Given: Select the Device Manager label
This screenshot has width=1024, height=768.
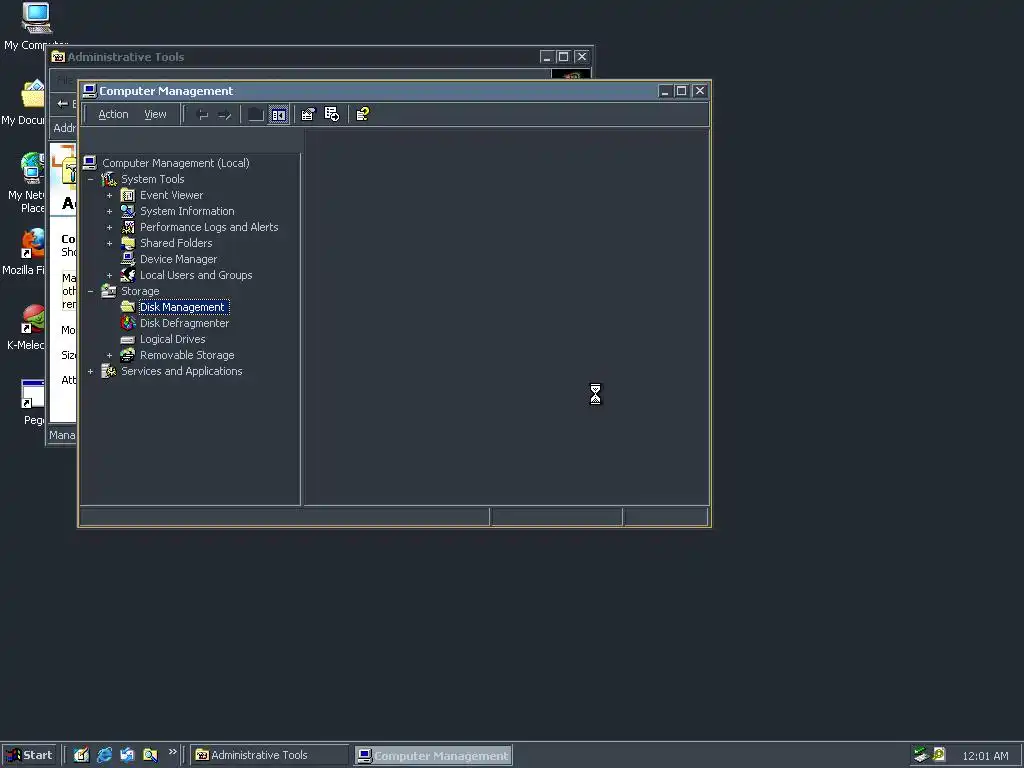Looking at the screenshot, I should click(178, 259).
